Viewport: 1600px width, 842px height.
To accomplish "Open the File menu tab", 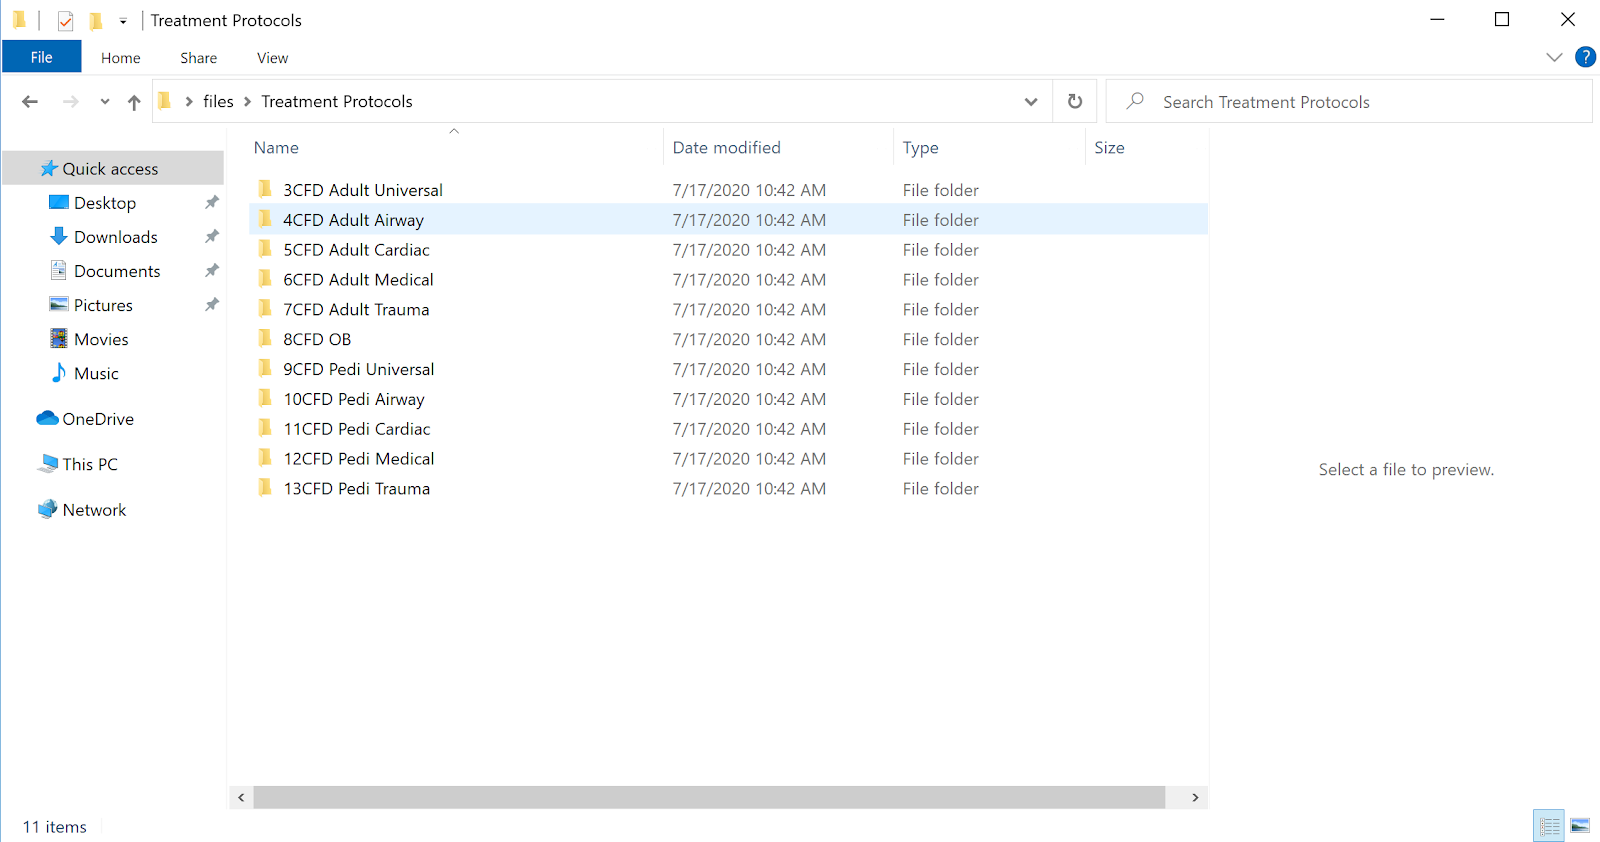I will click(41, 57).
